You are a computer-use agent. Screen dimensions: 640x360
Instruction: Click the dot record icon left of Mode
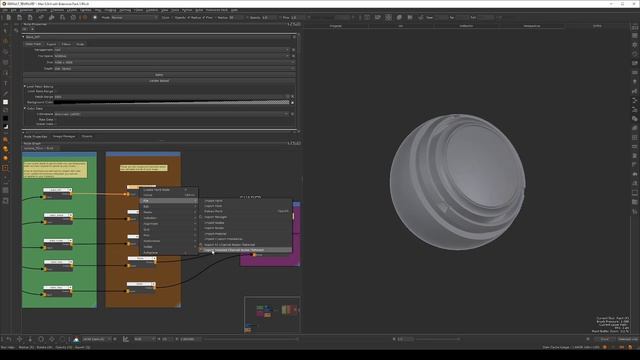click(x=95, y=18)
